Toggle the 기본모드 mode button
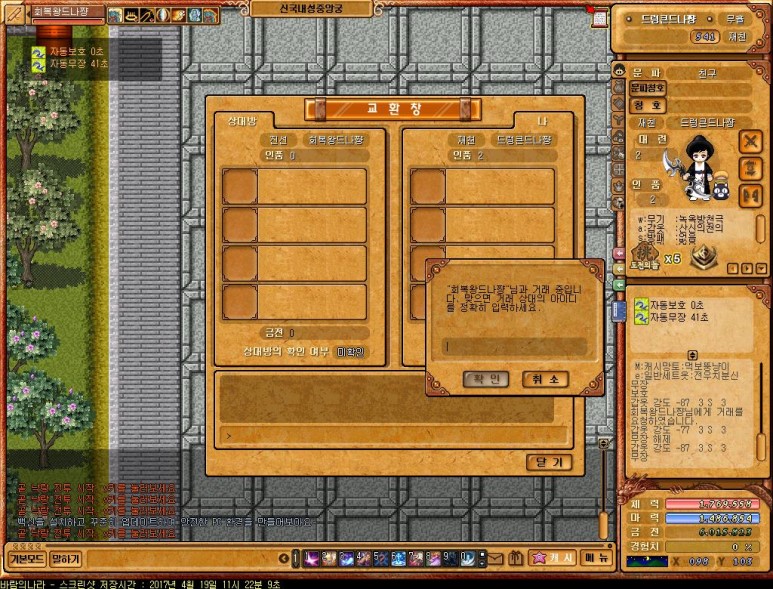The height and width of the screenshot is (589, 773). click(x=25, y=558)
